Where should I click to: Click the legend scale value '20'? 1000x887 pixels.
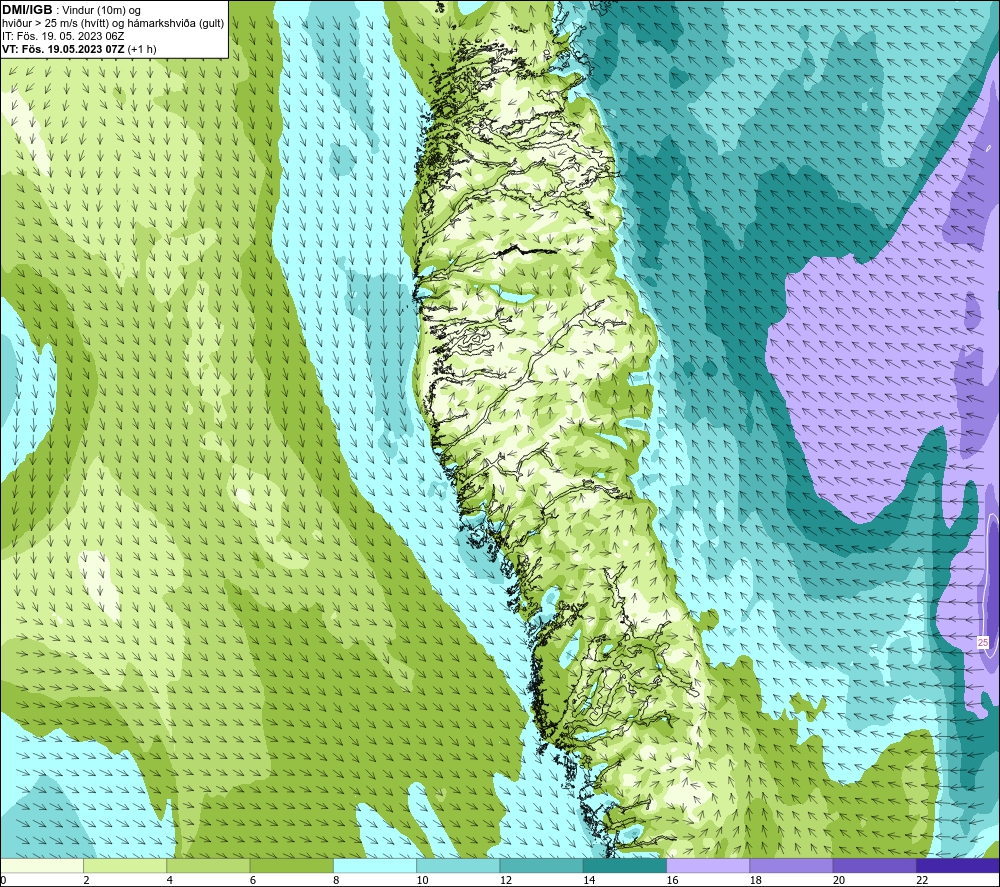(x=839, y=880)
